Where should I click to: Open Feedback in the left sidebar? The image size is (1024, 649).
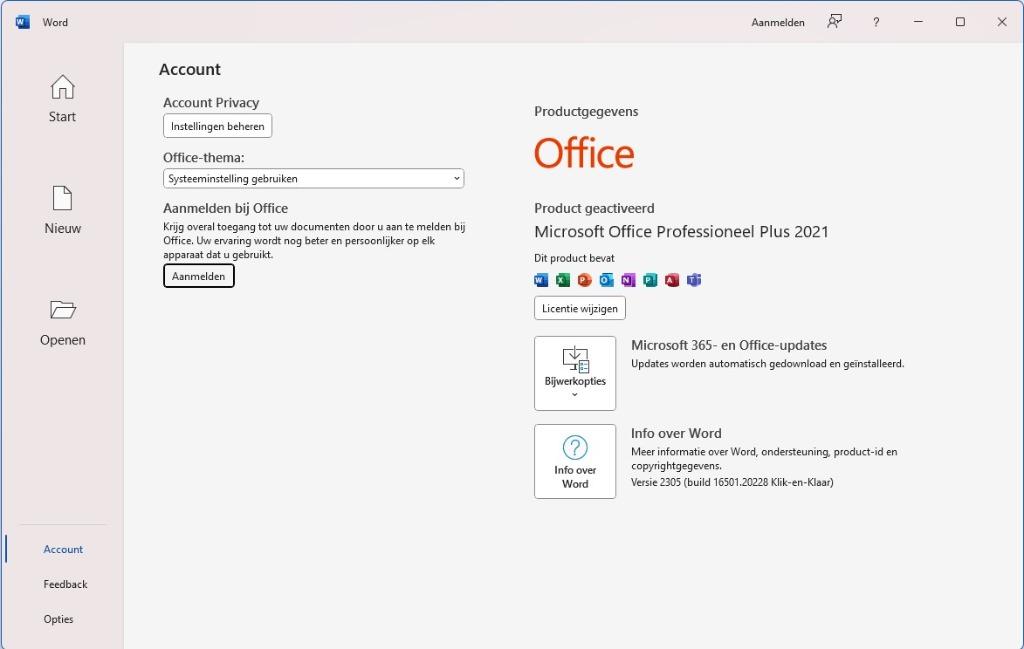65,584
